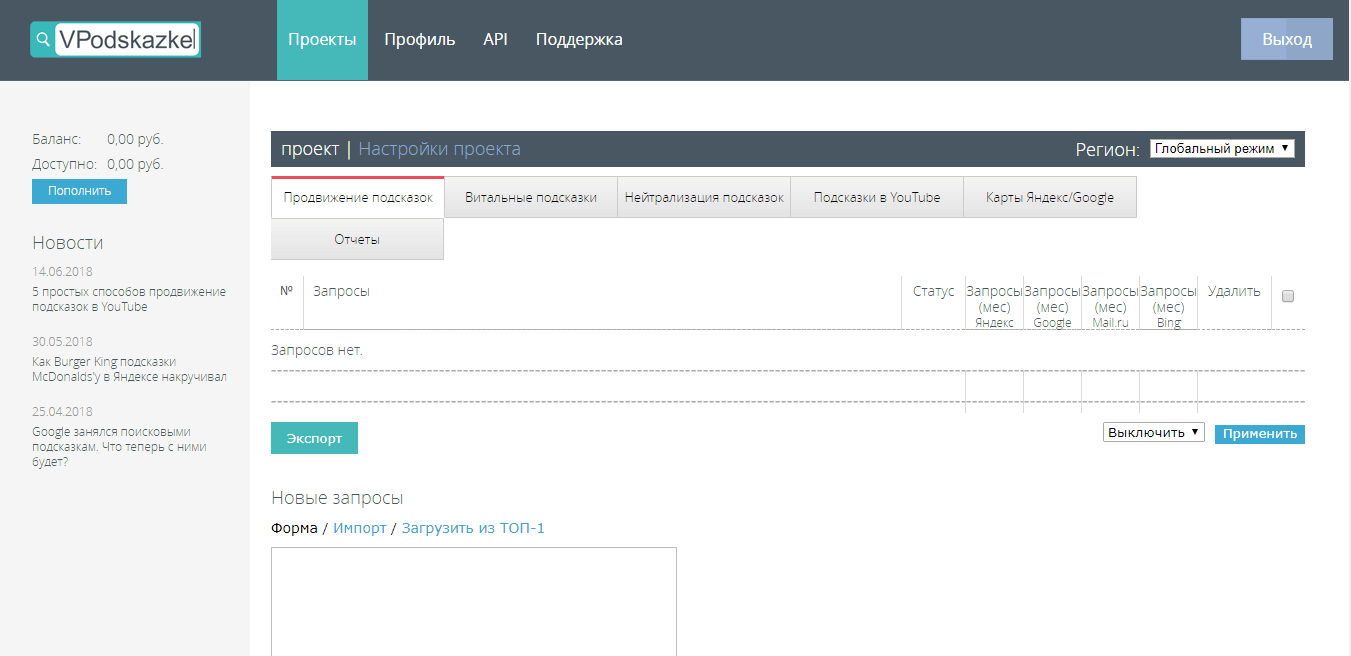Click the VPodskazke logo search icon

(43, 40)
